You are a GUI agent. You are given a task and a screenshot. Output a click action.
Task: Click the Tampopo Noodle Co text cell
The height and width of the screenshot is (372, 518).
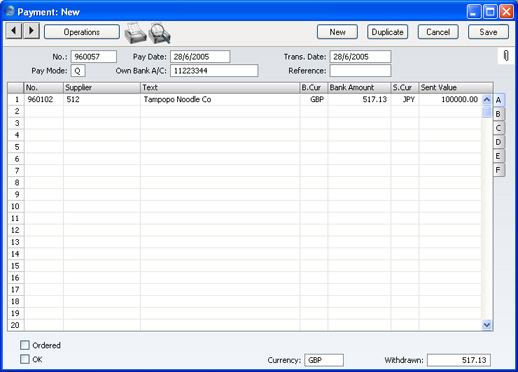pos(220,99)
